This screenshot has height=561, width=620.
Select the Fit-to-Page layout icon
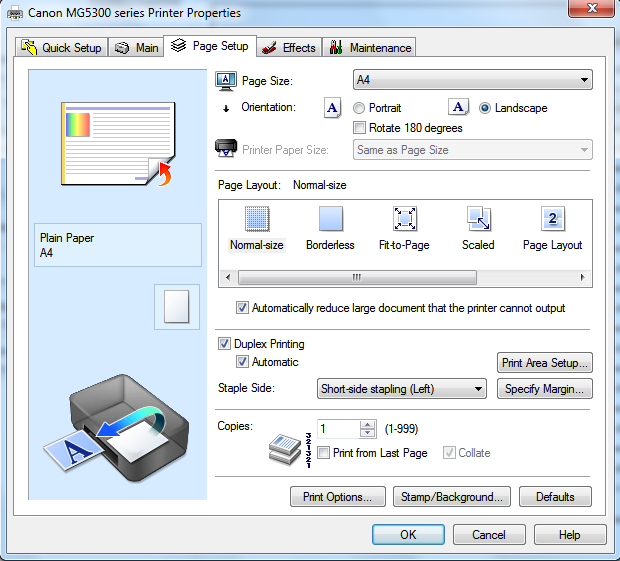coord(405,219)
